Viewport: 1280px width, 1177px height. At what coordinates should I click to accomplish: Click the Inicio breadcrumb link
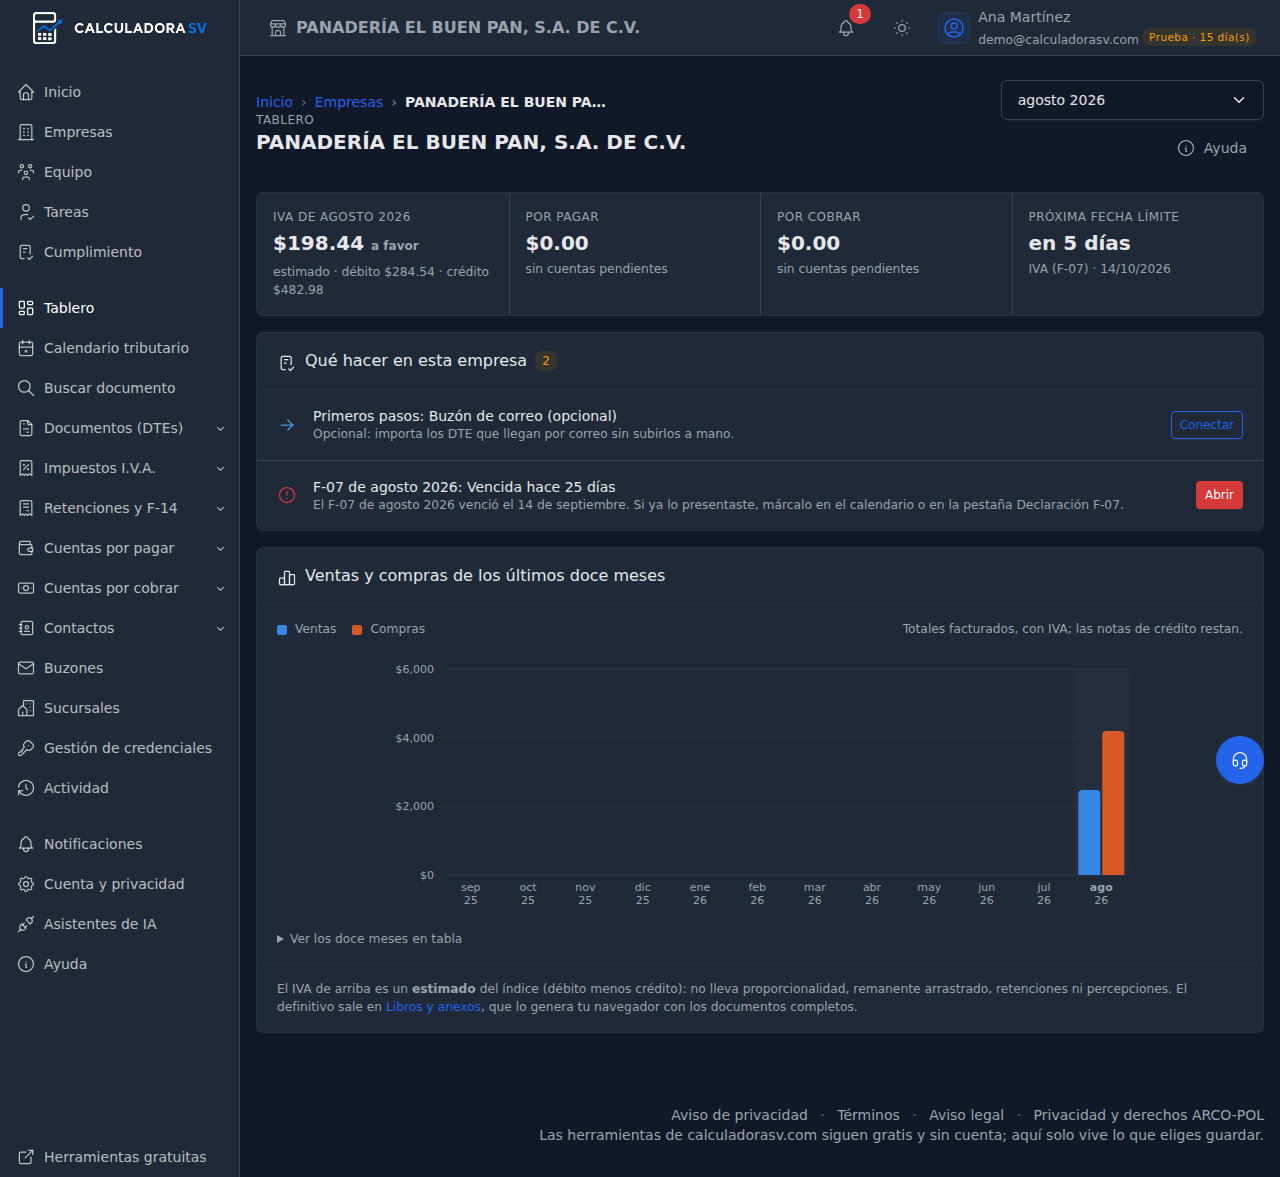pos(274,102)
